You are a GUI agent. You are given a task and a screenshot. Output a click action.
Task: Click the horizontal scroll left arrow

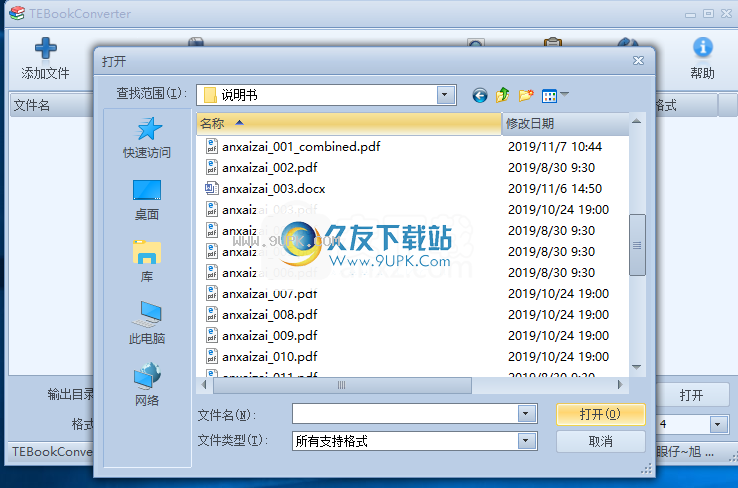(x=204, y=385)
